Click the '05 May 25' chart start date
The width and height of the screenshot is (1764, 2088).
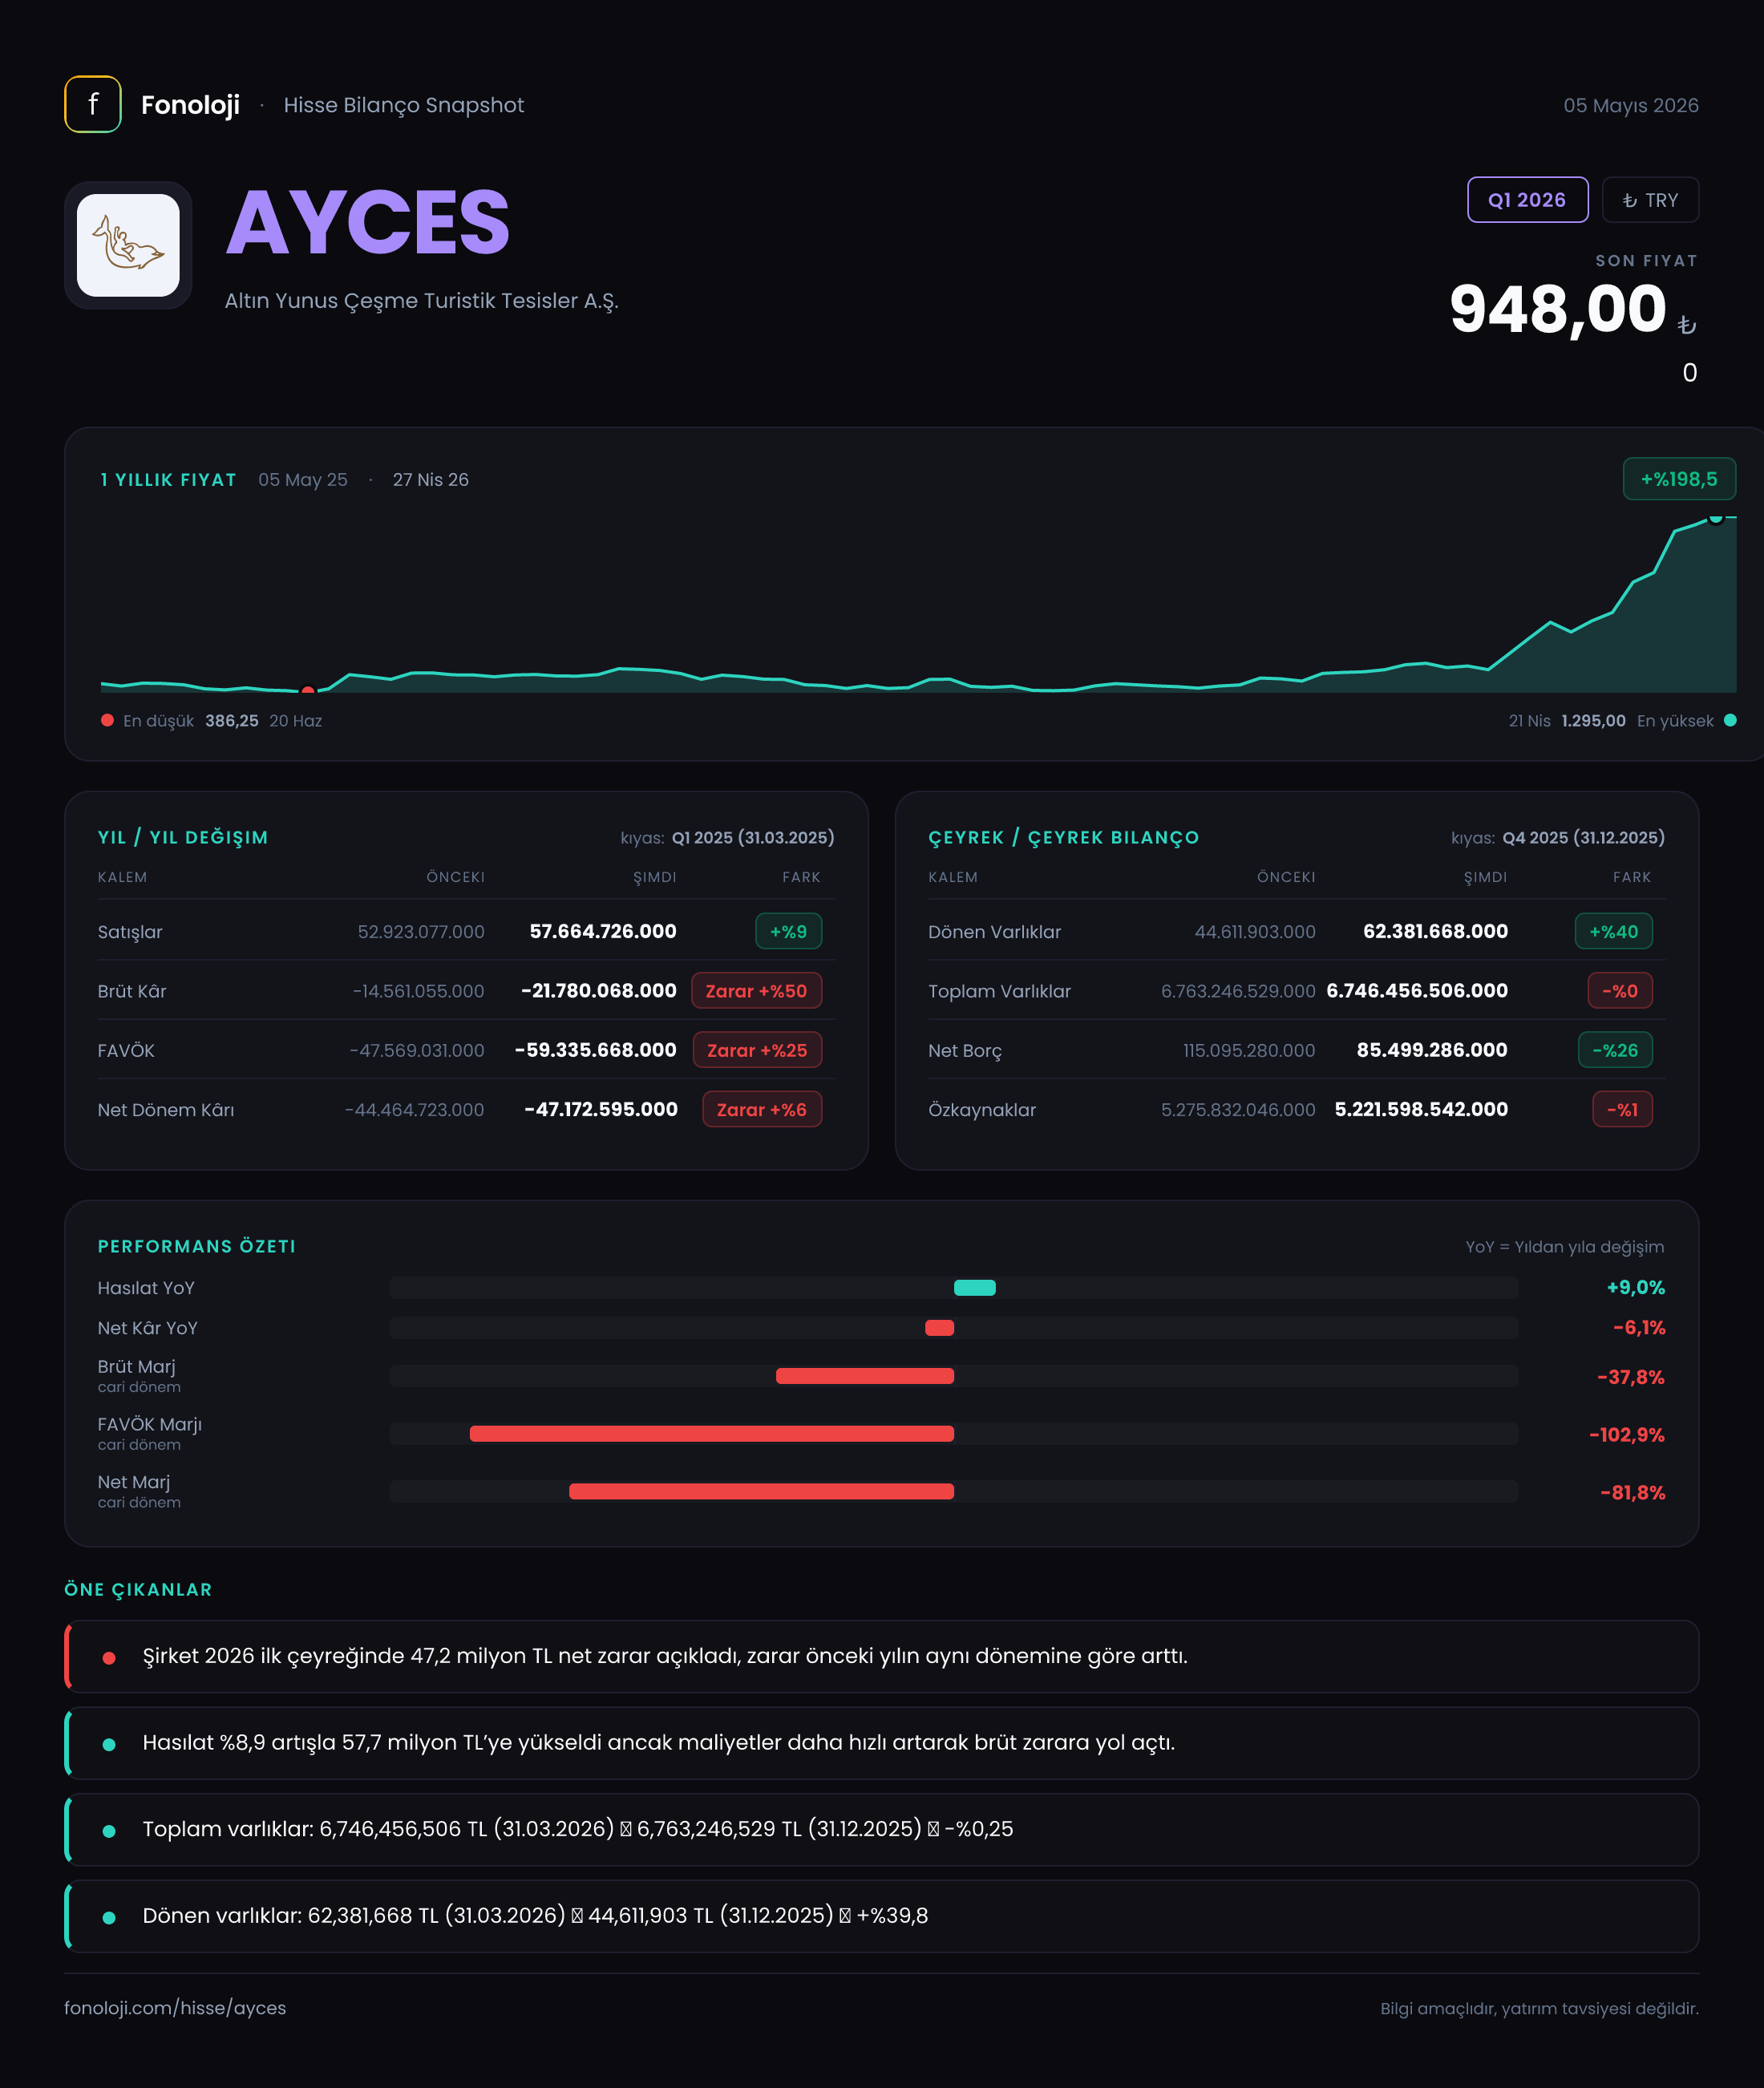click(x=303, y=480)
